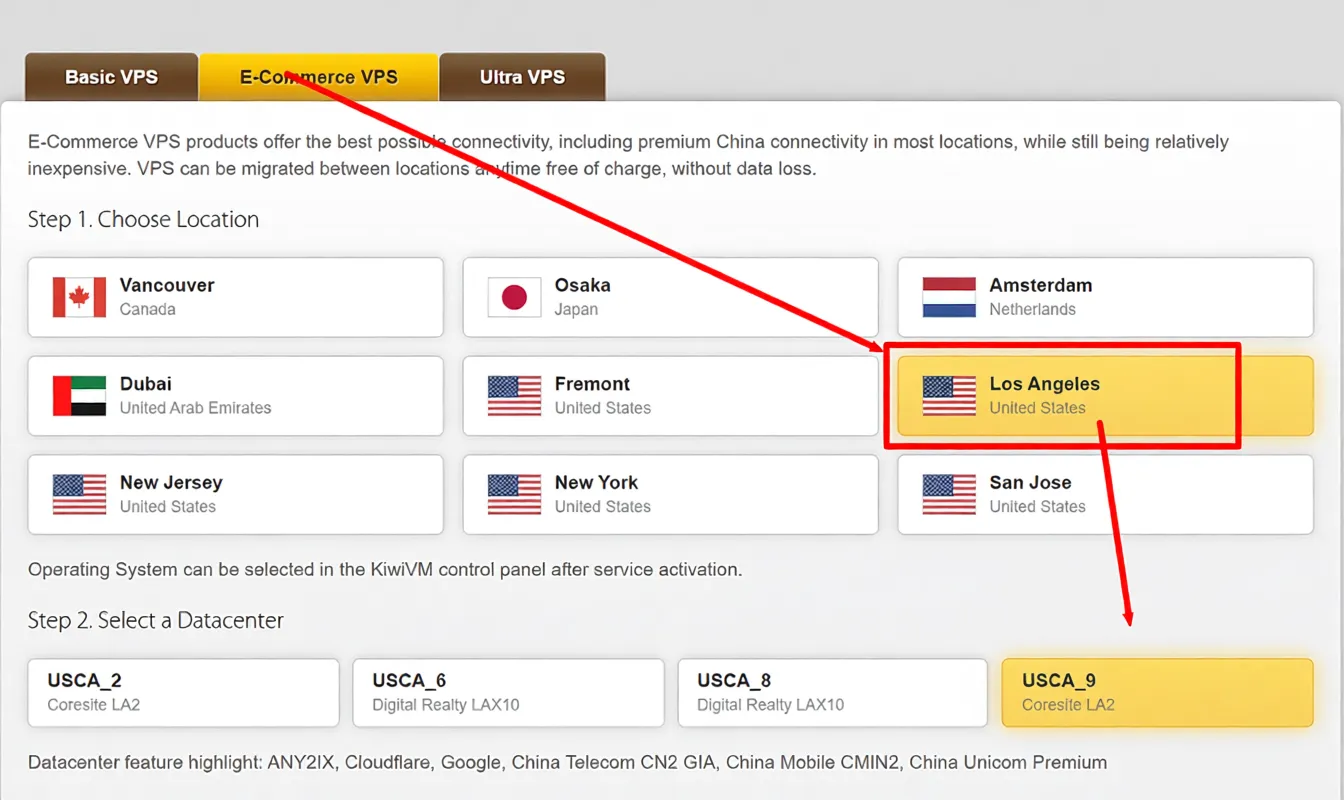
Task: Select the Fremont location card
Action: coord(670,396)
